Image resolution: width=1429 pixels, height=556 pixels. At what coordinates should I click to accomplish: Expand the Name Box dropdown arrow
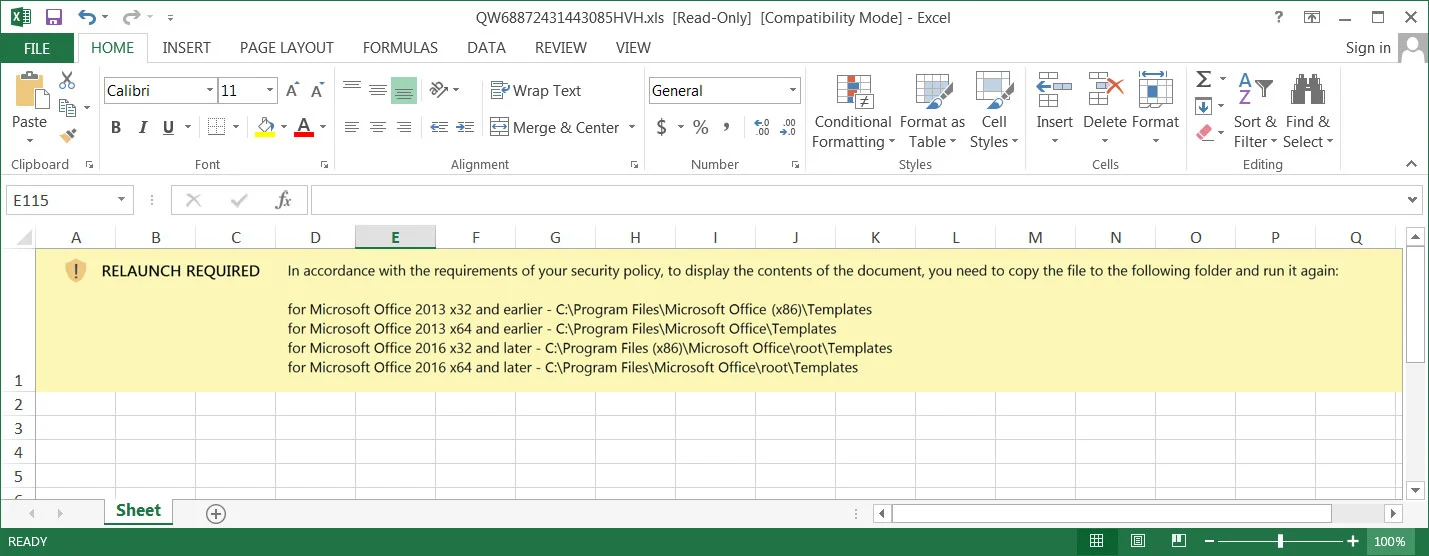pyautogui.click(x=122, y=200)
